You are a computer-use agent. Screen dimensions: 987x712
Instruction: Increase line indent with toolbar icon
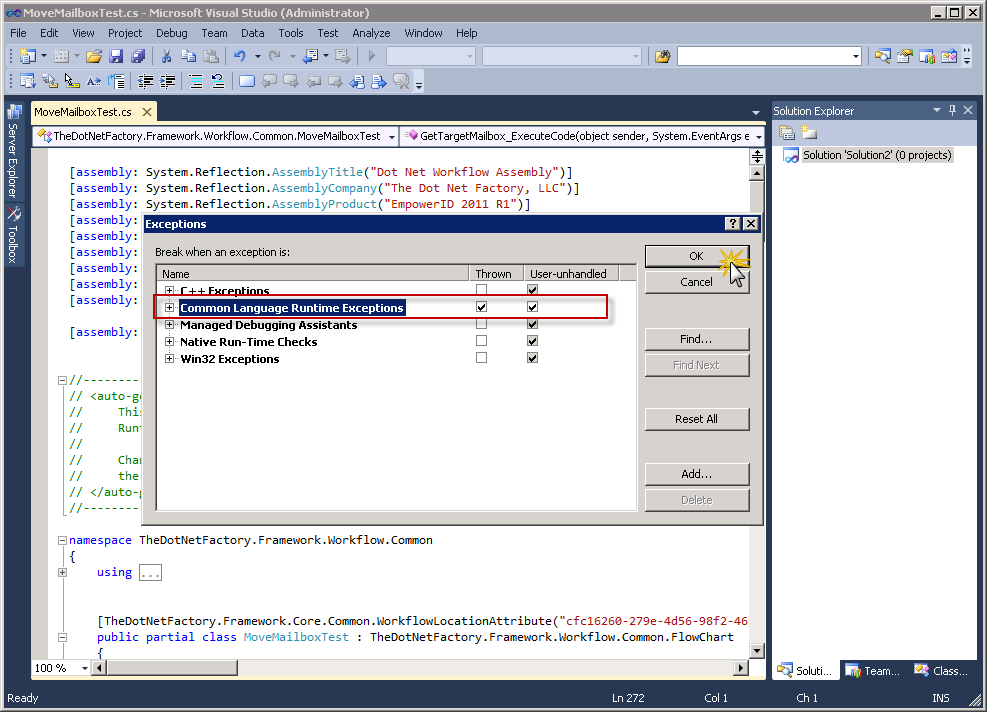(167, 81)
